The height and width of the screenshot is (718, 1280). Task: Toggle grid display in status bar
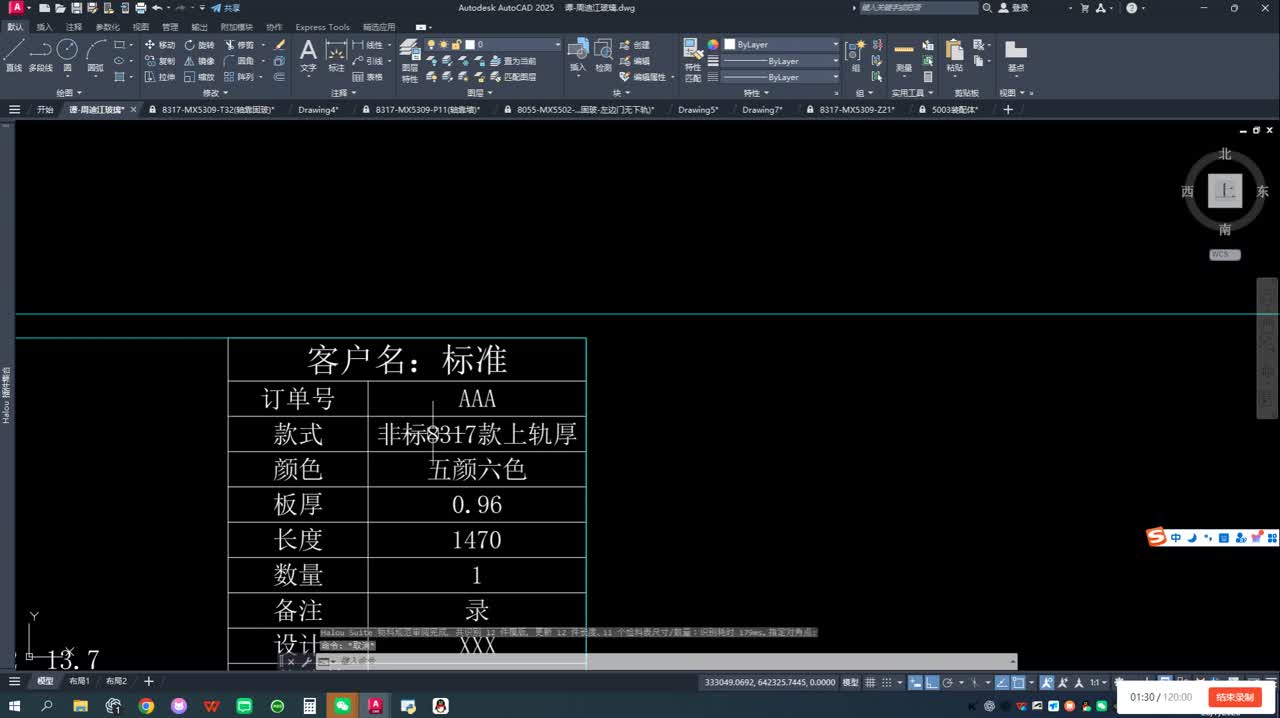[872, 682]
